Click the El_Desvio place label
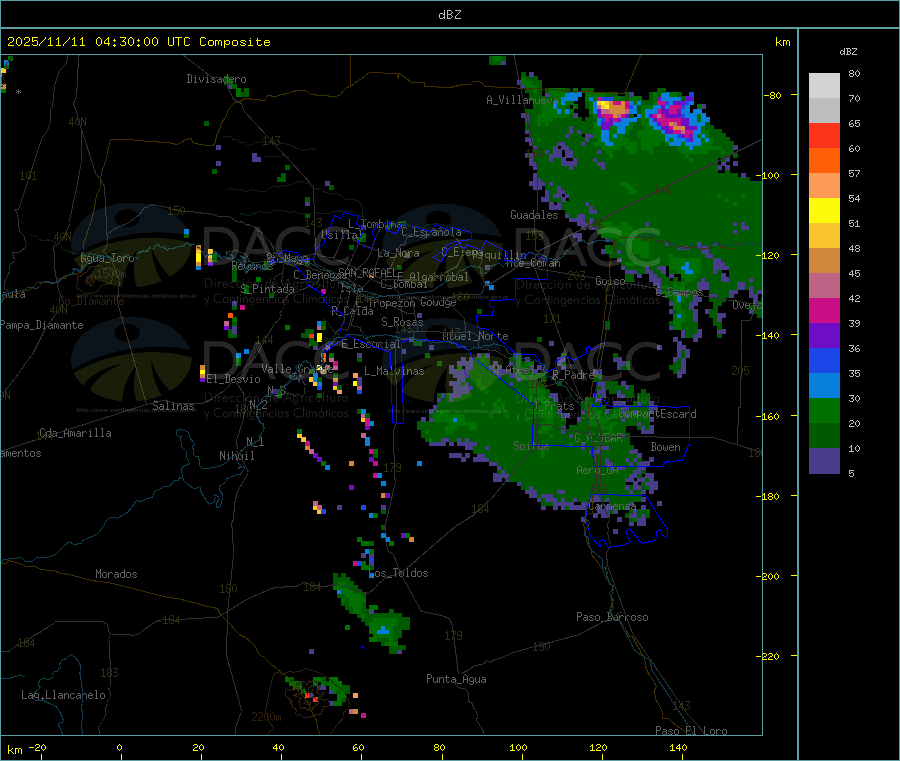Viewport: 900px width, 761px height. [x=233, y=379]
